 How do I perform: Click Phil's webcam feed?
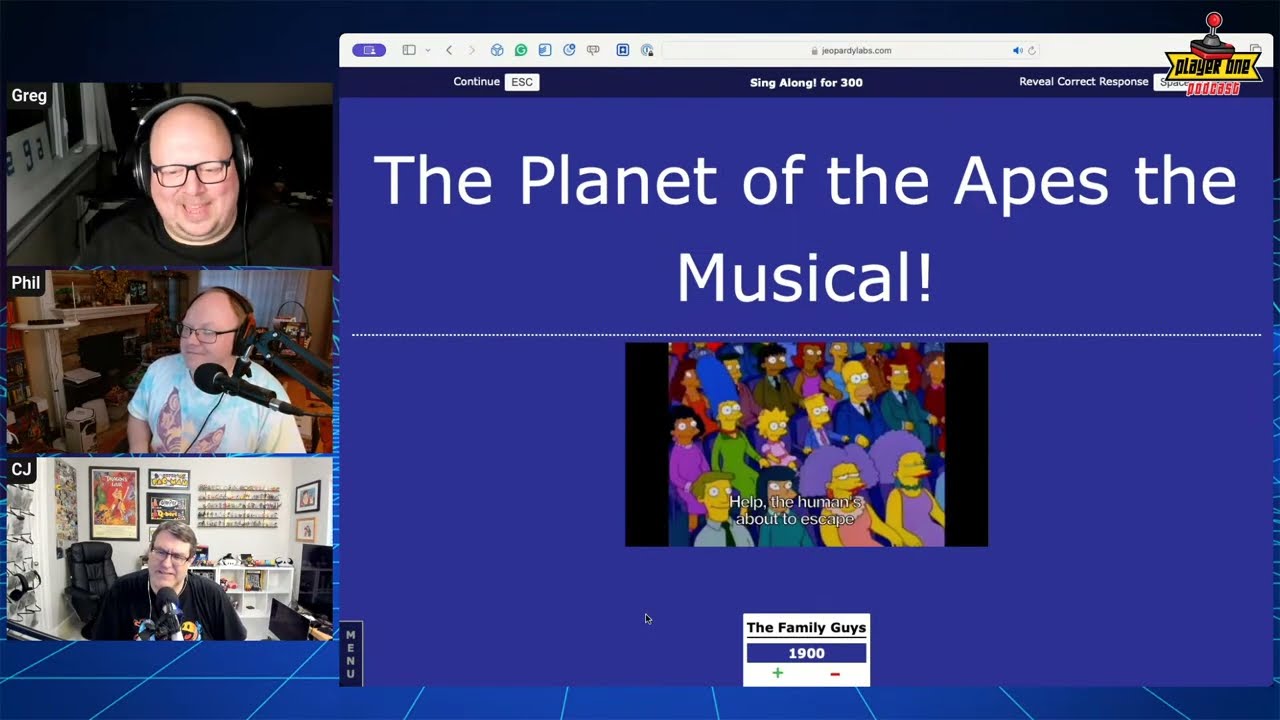tap(169, 361)
